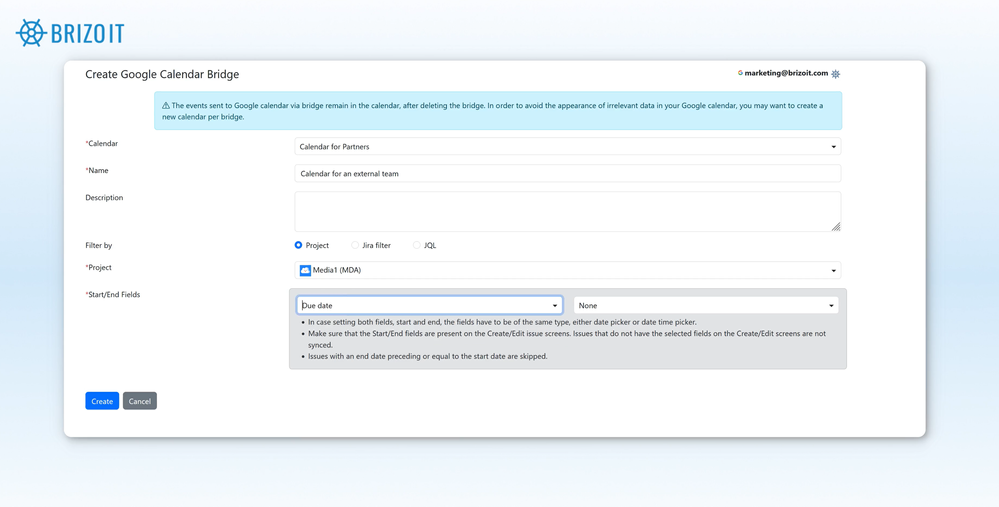Click the Media1 project avatar icon
Image resolution: width=999 pixels, height=507 pixels.
(305, 270)
